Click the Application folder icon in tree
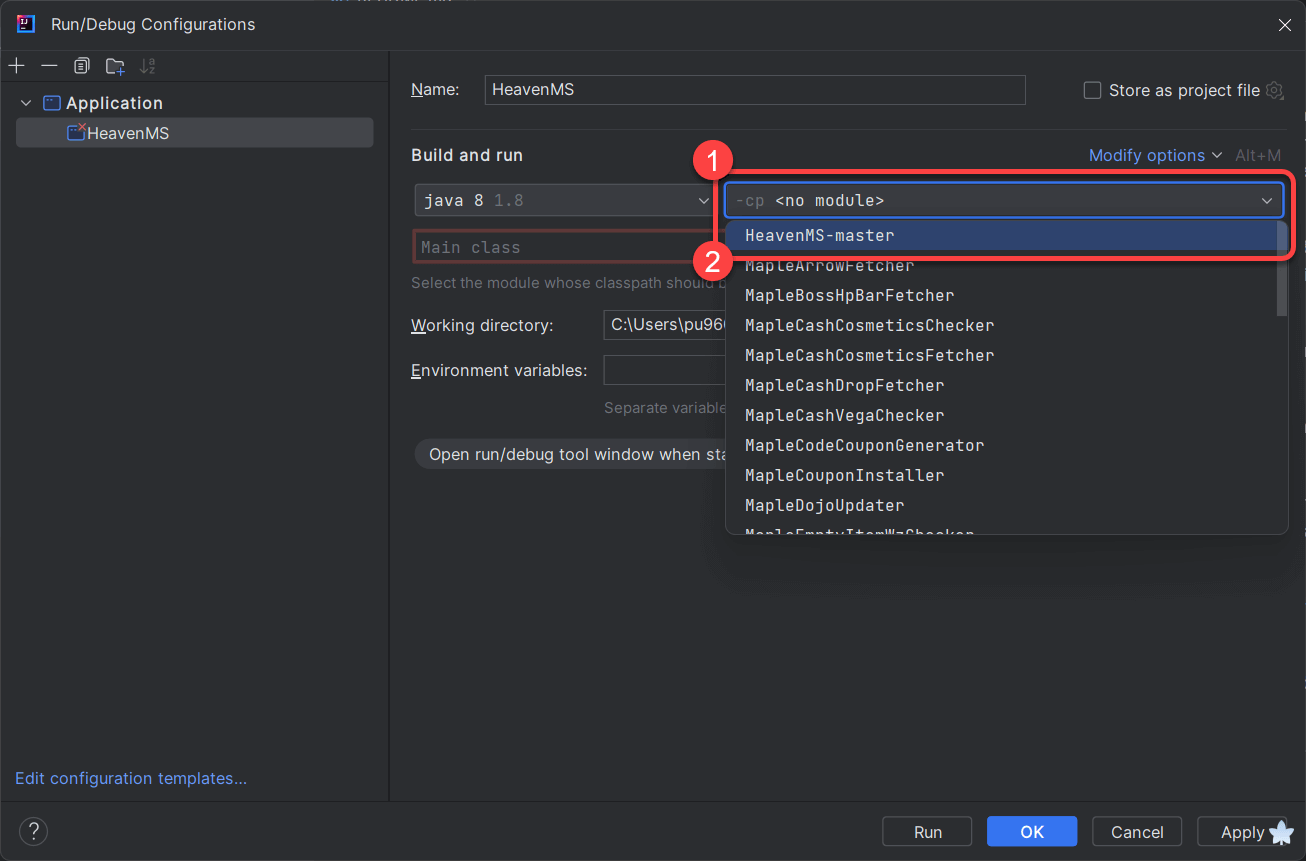1306x861 pixels. pyautogui.click(x=52, y=103)
